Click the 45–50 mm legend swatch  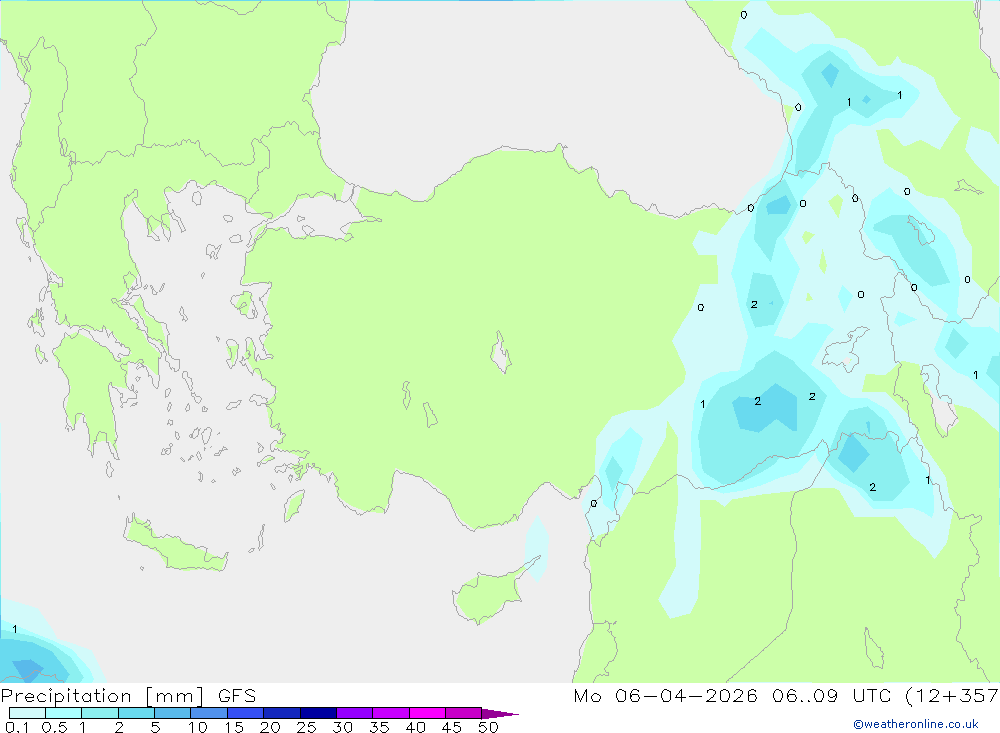coord(464,713)
